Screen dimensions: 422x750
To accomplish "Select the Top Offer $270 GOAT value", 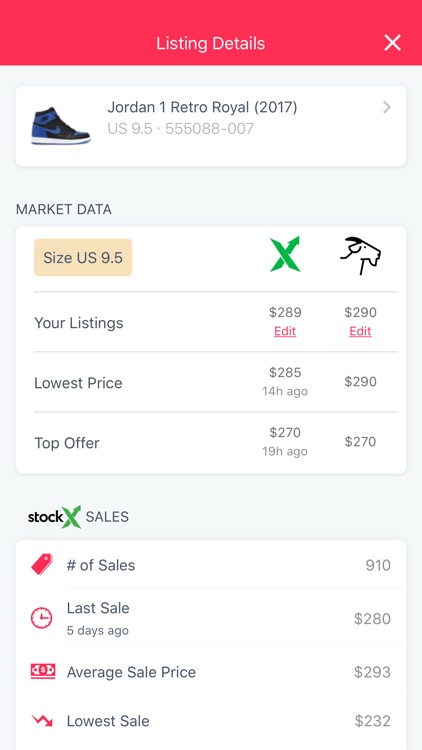I will click(x=360, y=441).
